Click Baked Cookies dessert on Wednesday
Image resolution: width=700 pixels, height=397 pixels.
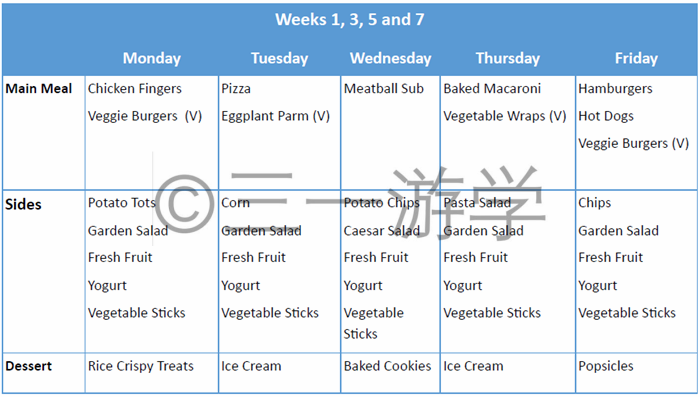coord(388,366)
